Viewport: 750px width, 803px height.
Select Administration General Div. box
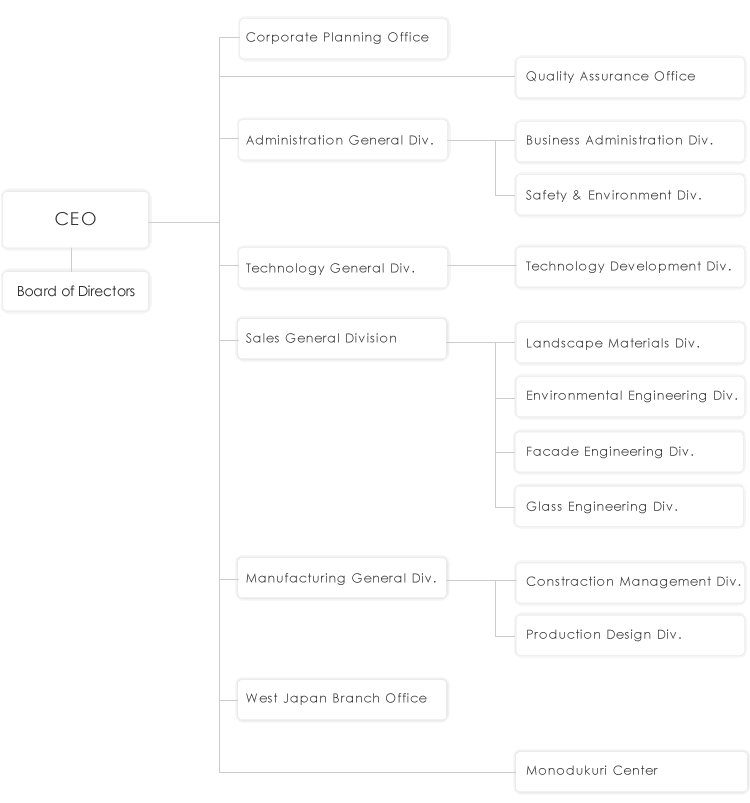tap(342, 140)
